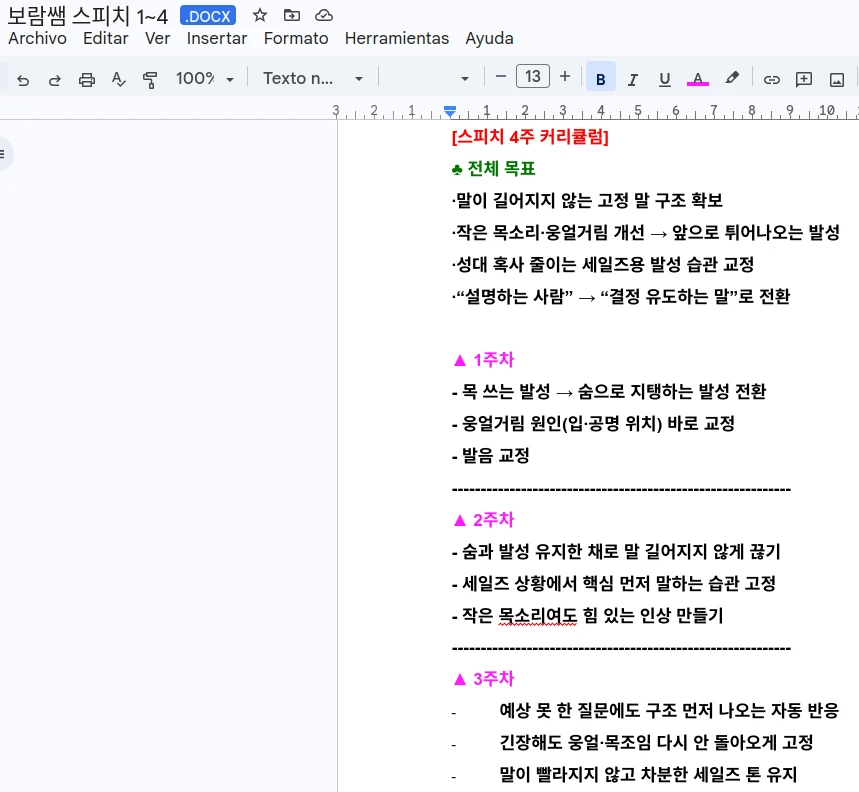The image size is (859, 792).
Task: Move document using folder icon
Action: click(x=291, y=15)
